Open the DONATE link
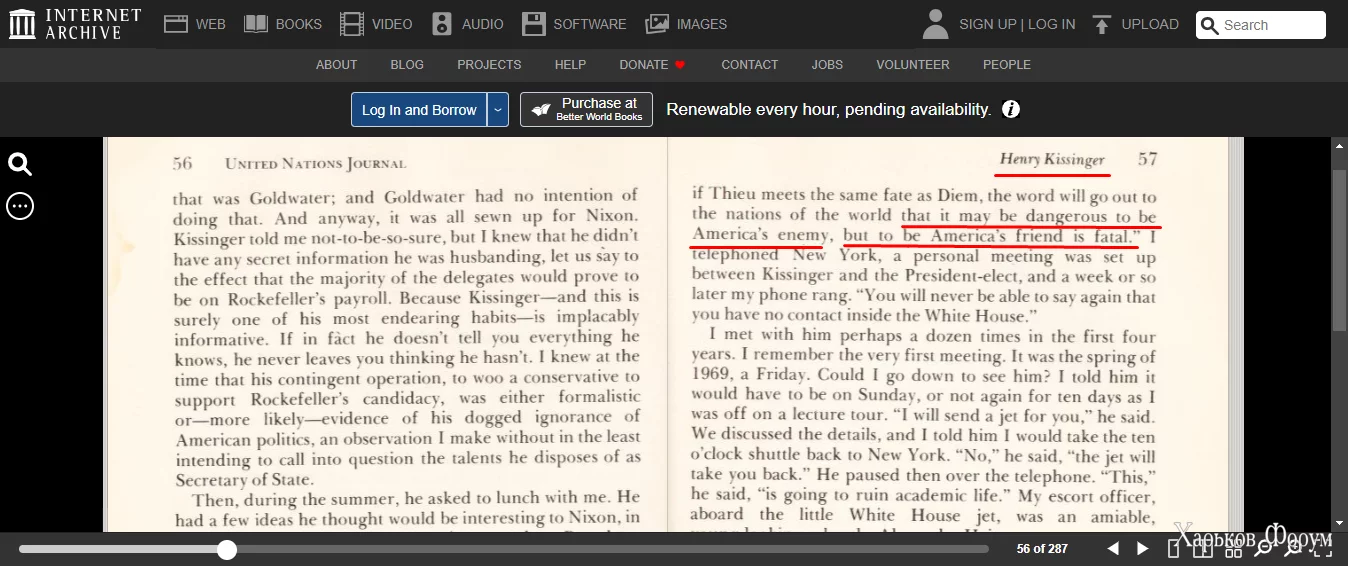 coord(643,65)
